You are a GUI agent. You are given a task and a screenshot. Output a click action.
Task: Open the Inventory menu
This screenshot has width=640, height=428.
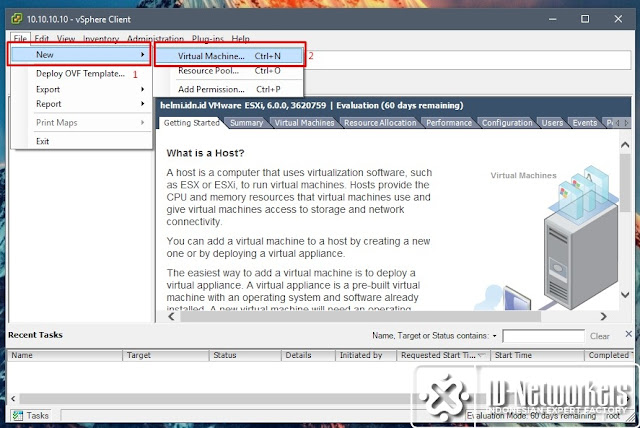(101, 38)
